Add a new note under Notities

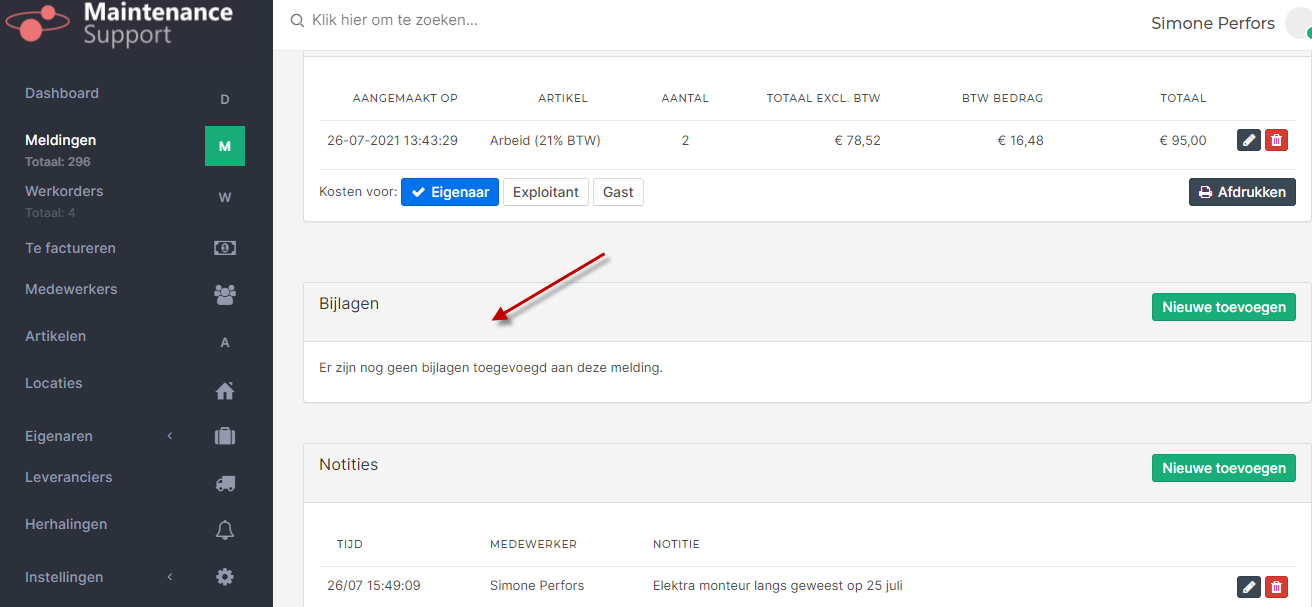(1224, 468)
